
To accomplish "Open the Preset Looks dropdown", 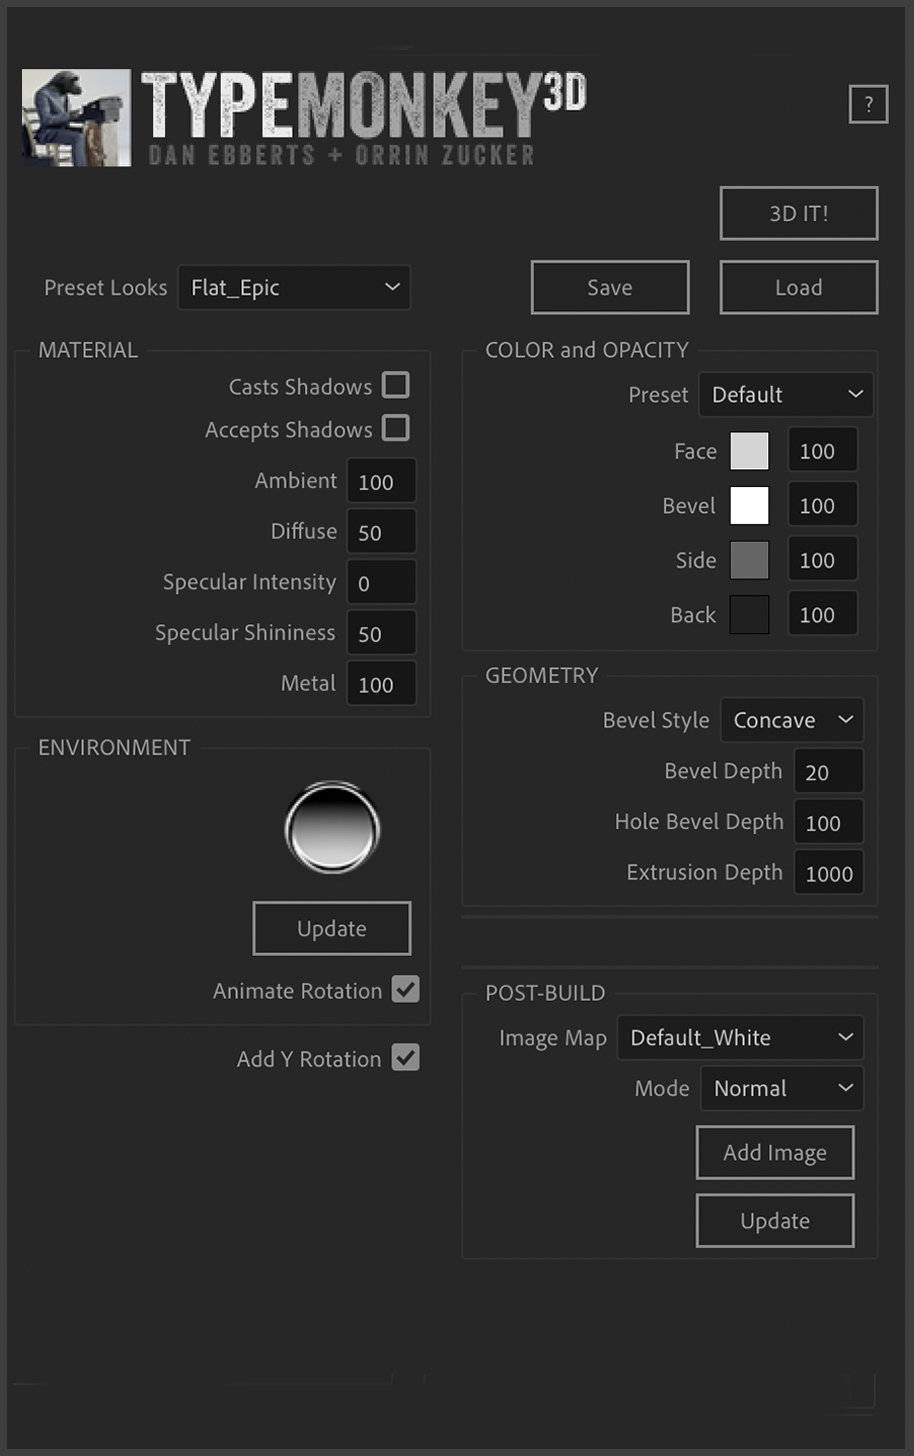I will [294, 287].
